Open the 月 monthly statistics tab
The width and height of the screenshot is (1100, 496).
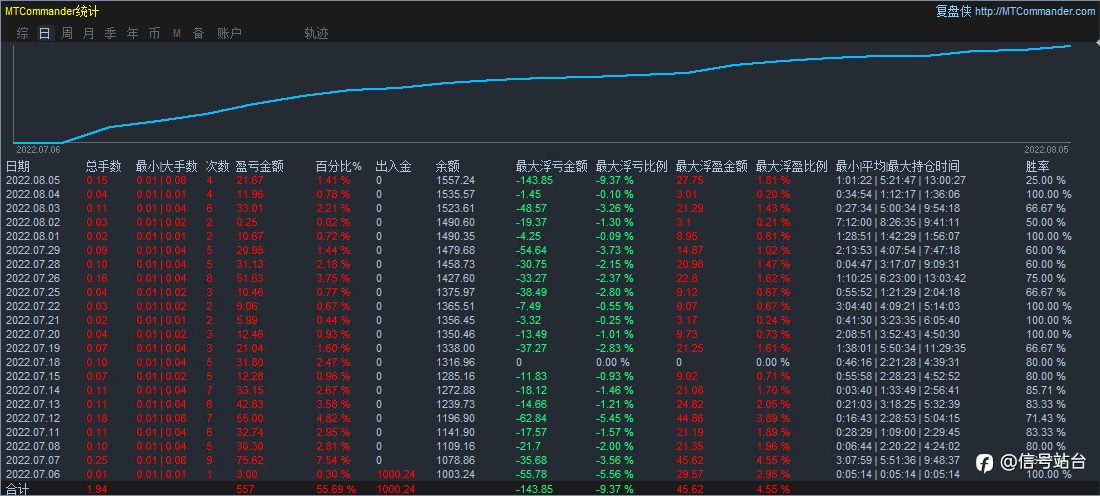[88, 33]
